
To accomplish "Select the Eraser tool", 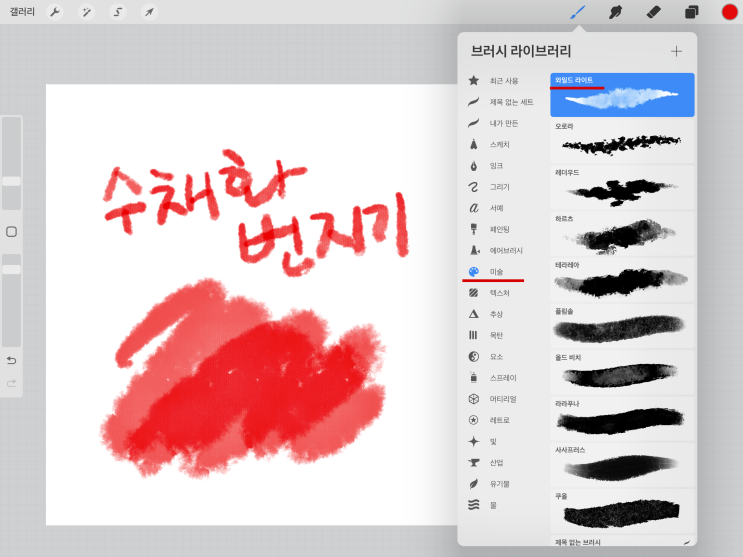I will (653, 12).
